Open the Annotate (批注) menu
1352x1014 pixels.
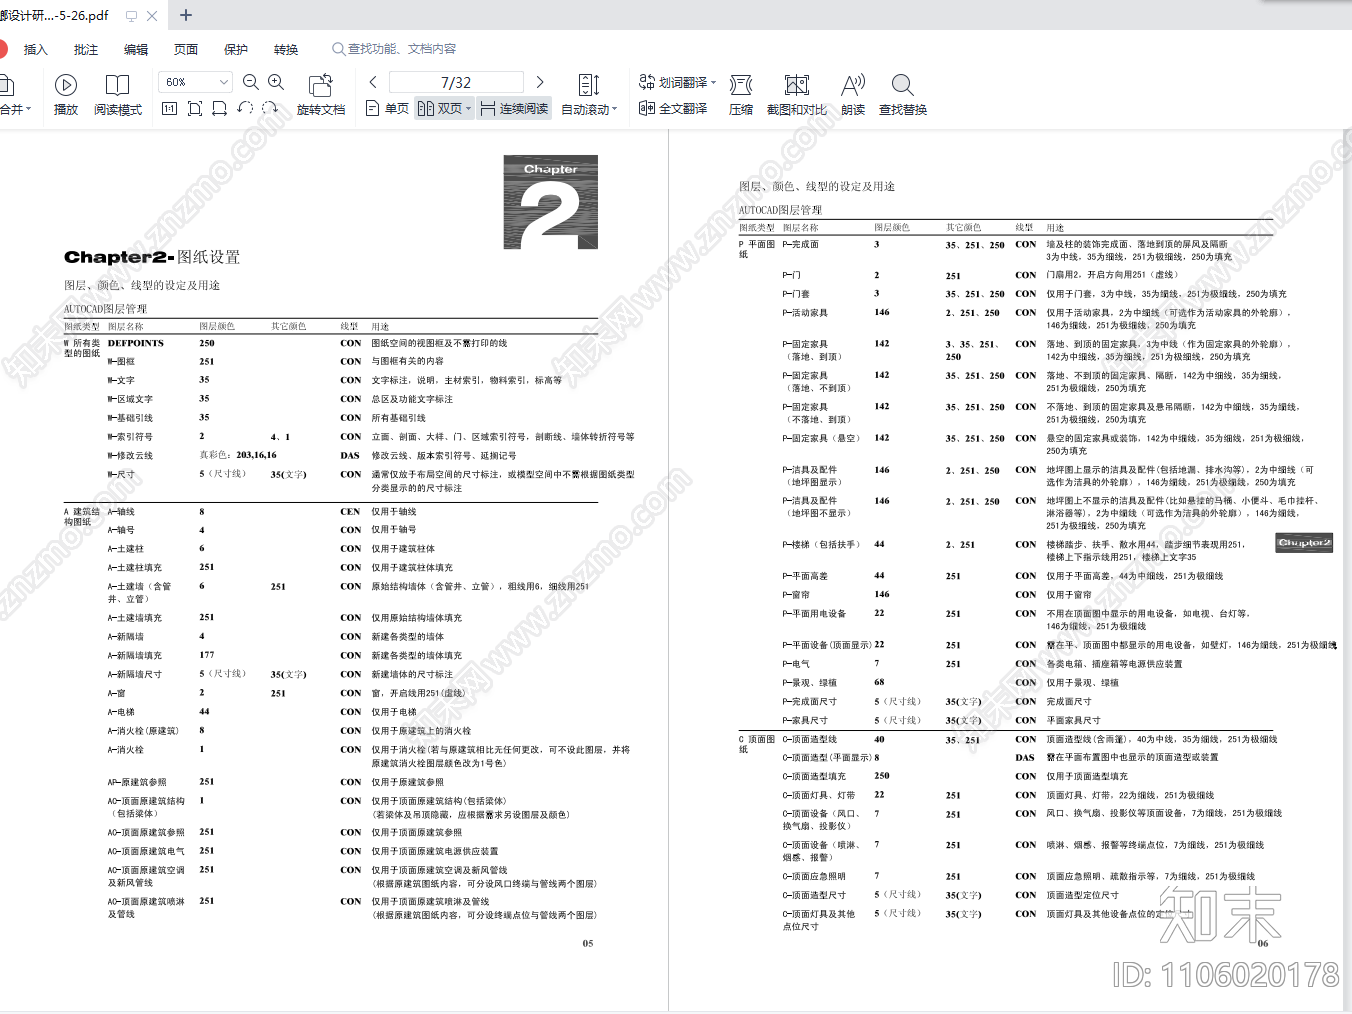86,49
